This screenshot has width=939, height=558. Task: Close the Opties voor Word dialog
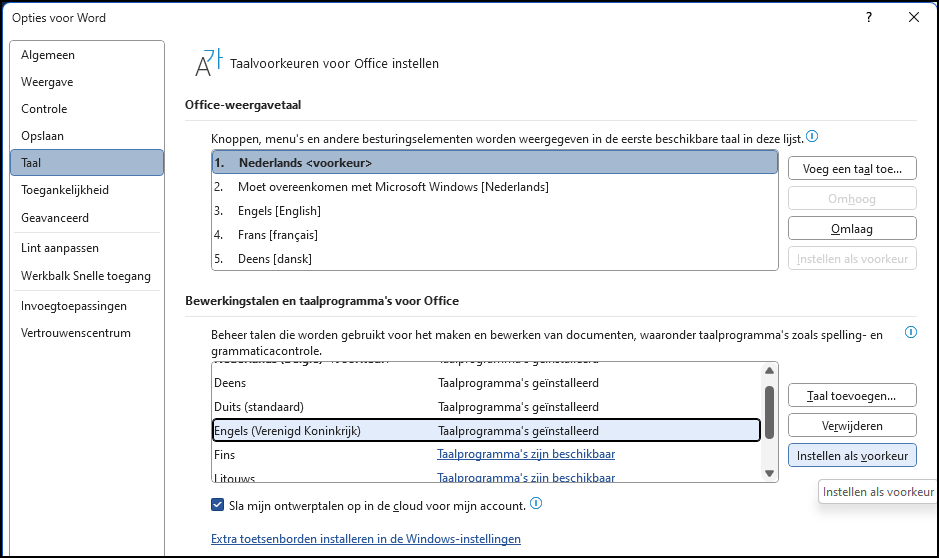pyautogui.click(x=914, y=17)
